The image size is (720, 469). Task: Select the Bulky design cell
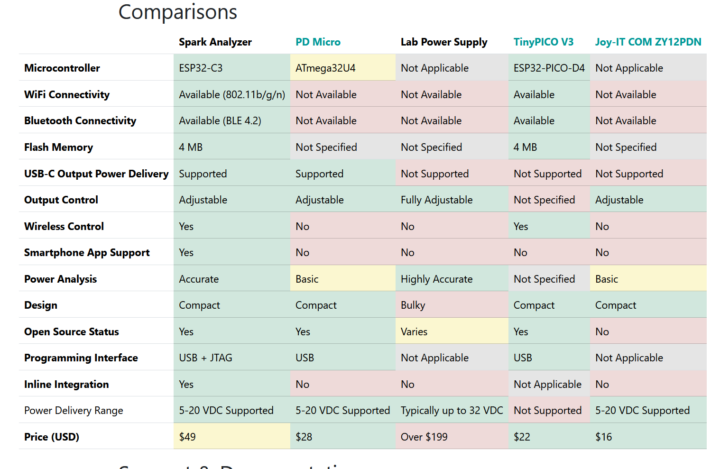452,305
